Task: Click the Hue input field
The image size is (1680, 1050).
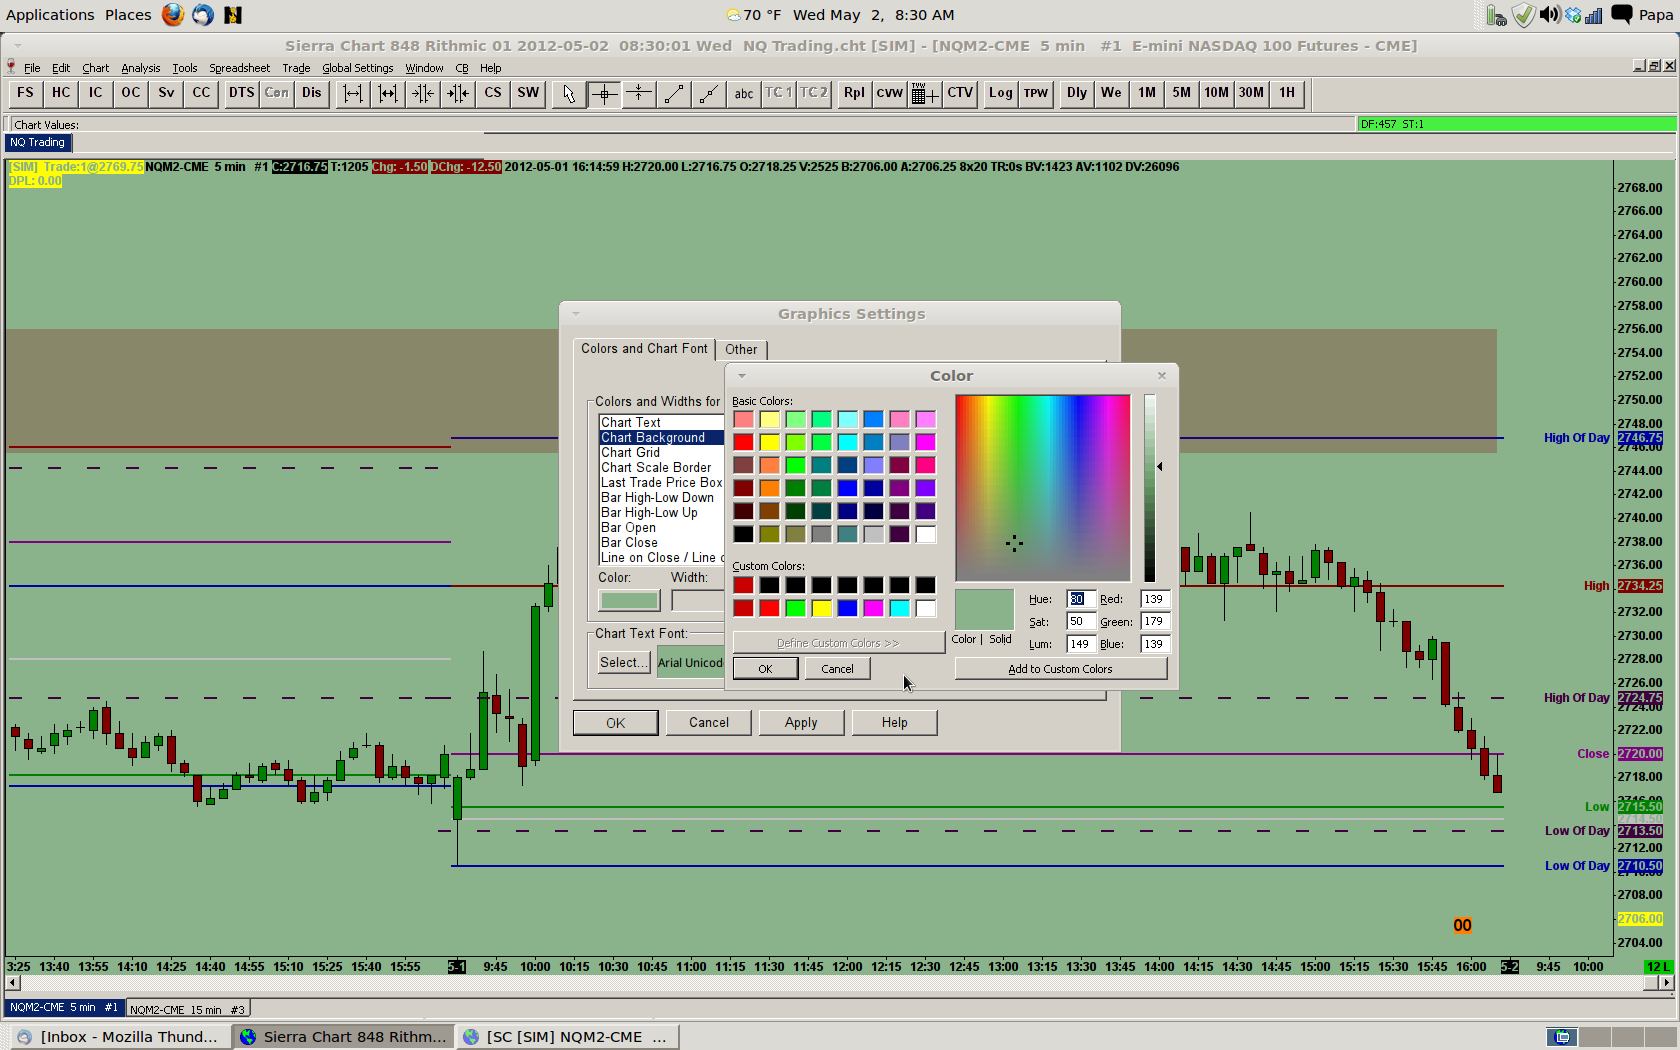Action: 1080,599
